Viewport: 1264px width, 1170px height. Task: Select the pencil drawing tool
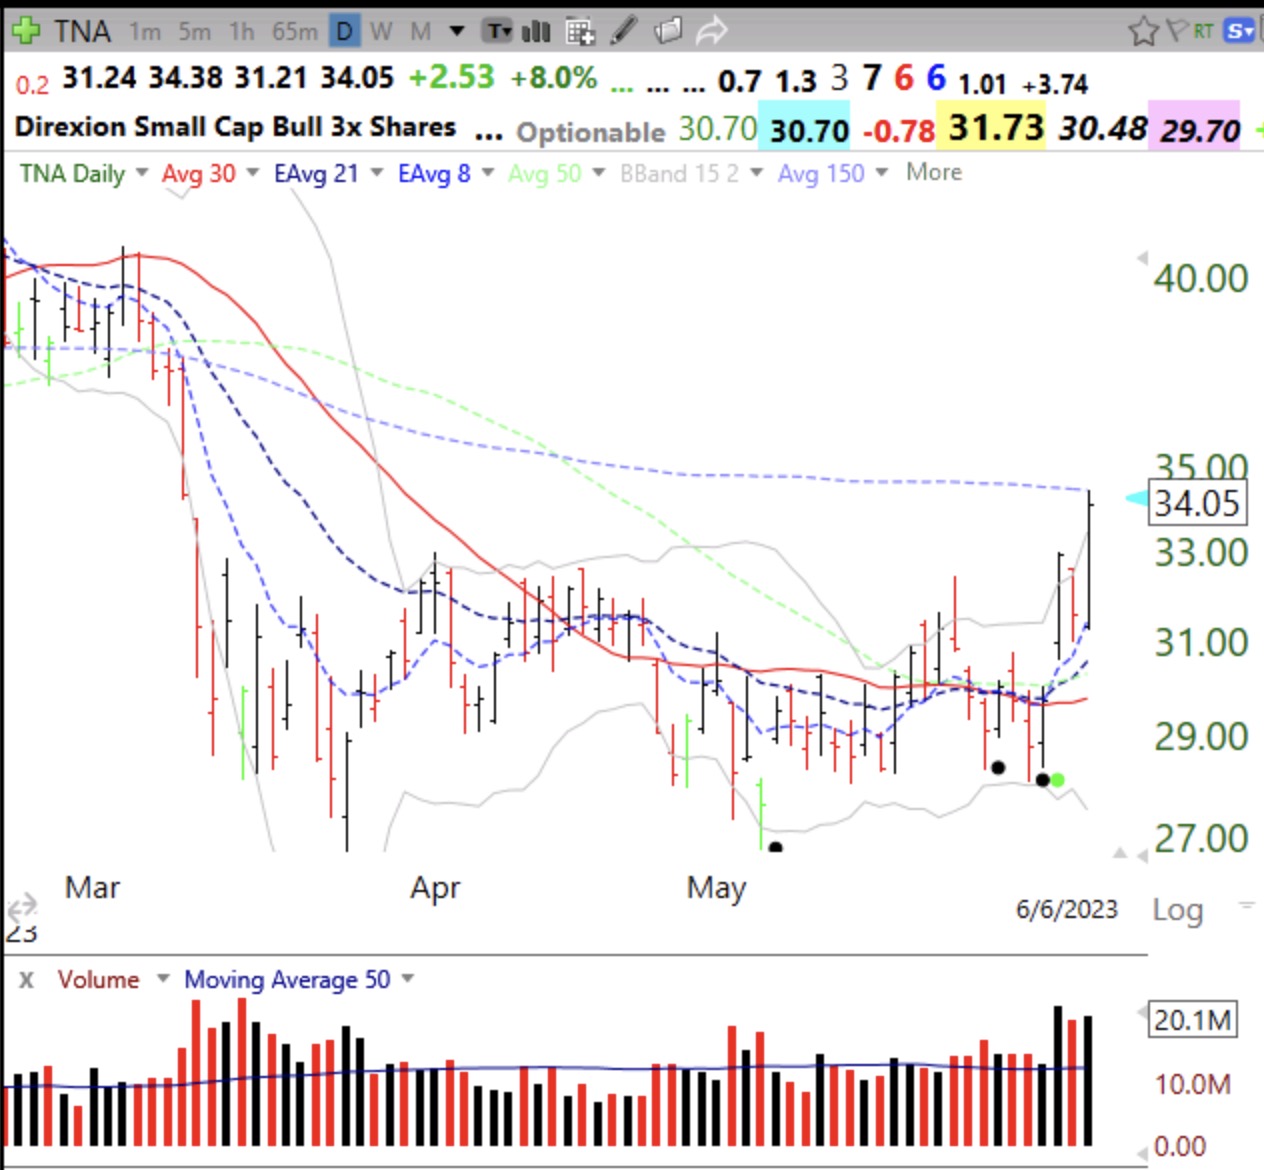624,31
